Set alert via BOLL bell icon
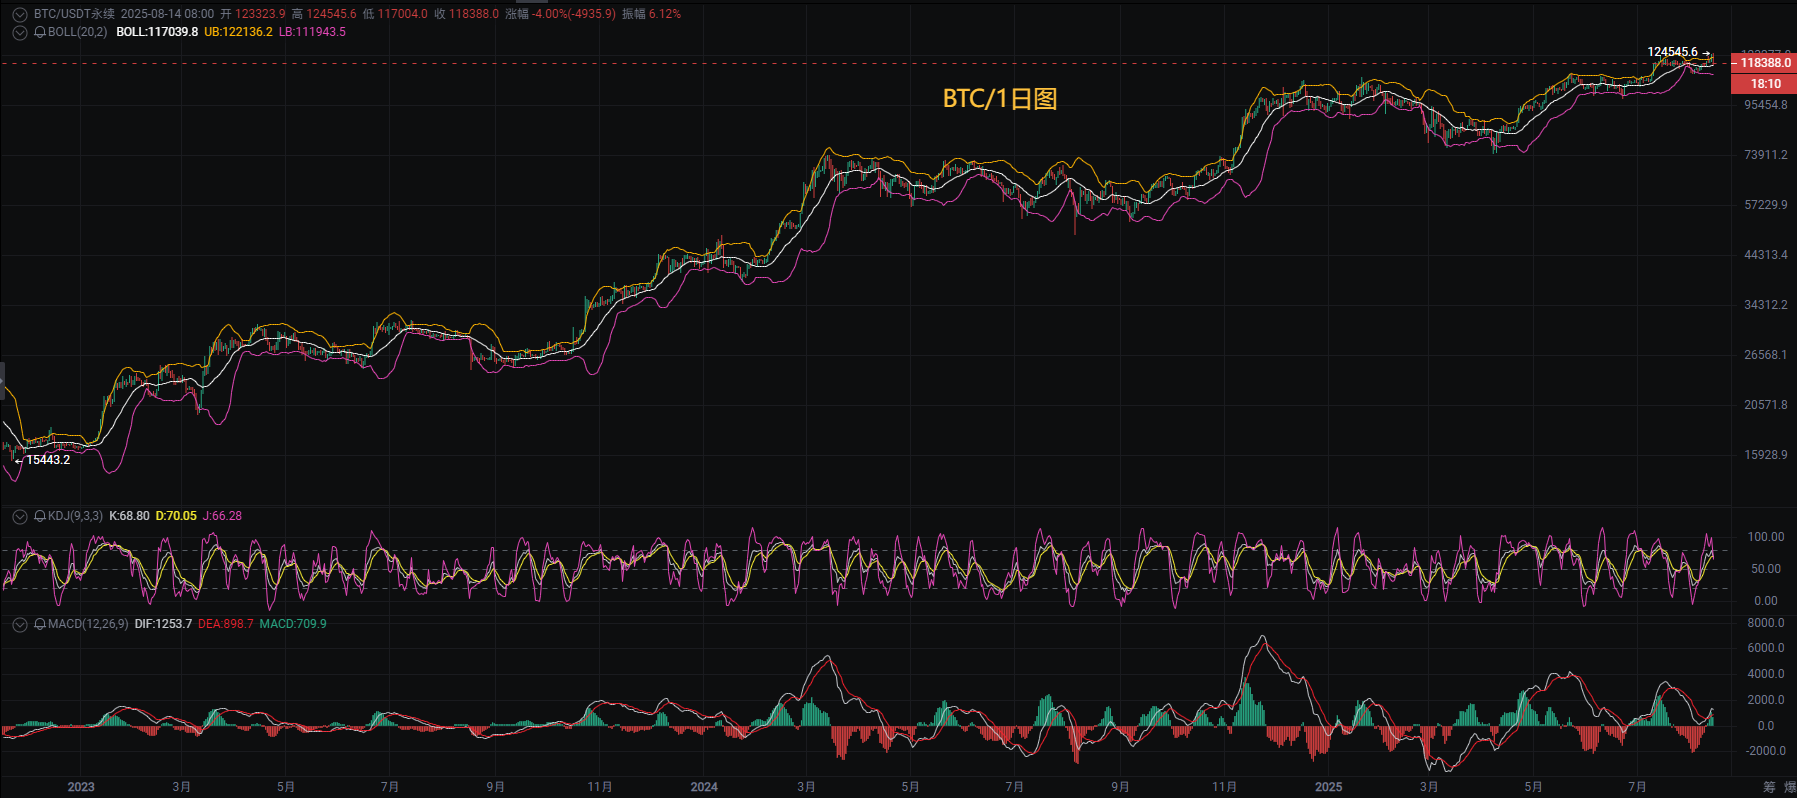 click(x=40, y=32)
